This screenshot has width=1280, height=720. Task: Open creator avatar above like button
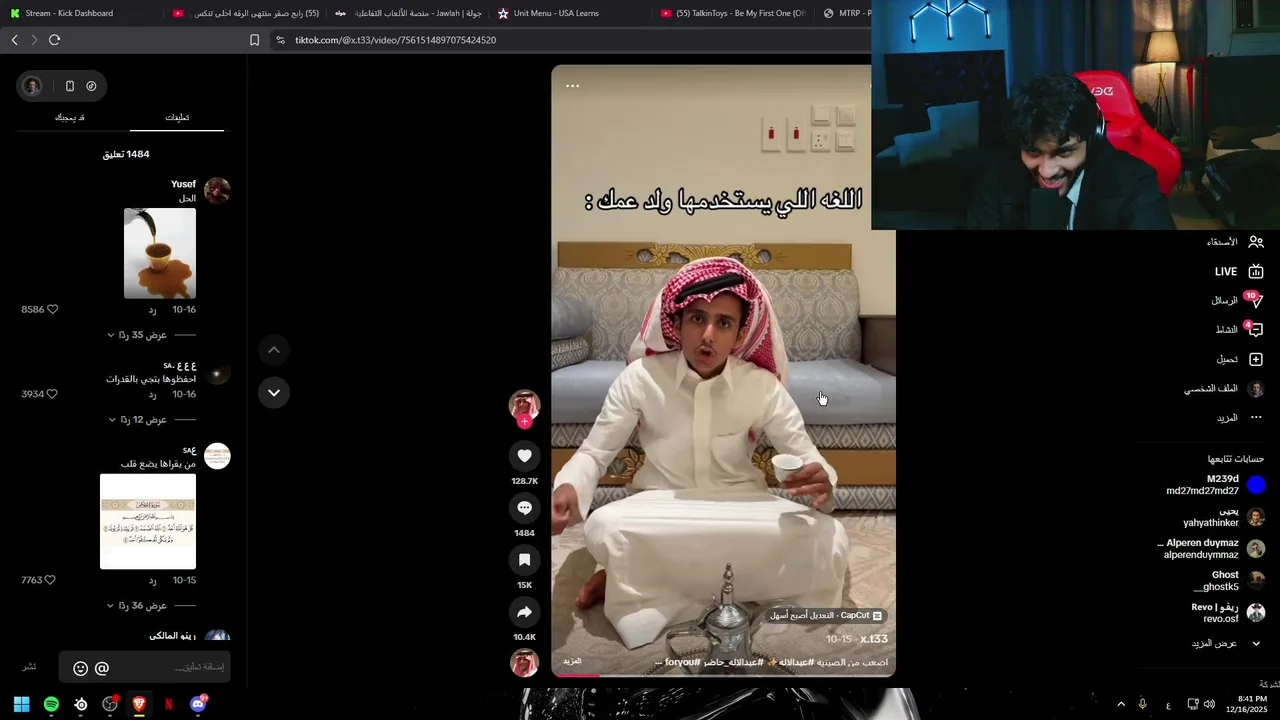coord(524,404)
